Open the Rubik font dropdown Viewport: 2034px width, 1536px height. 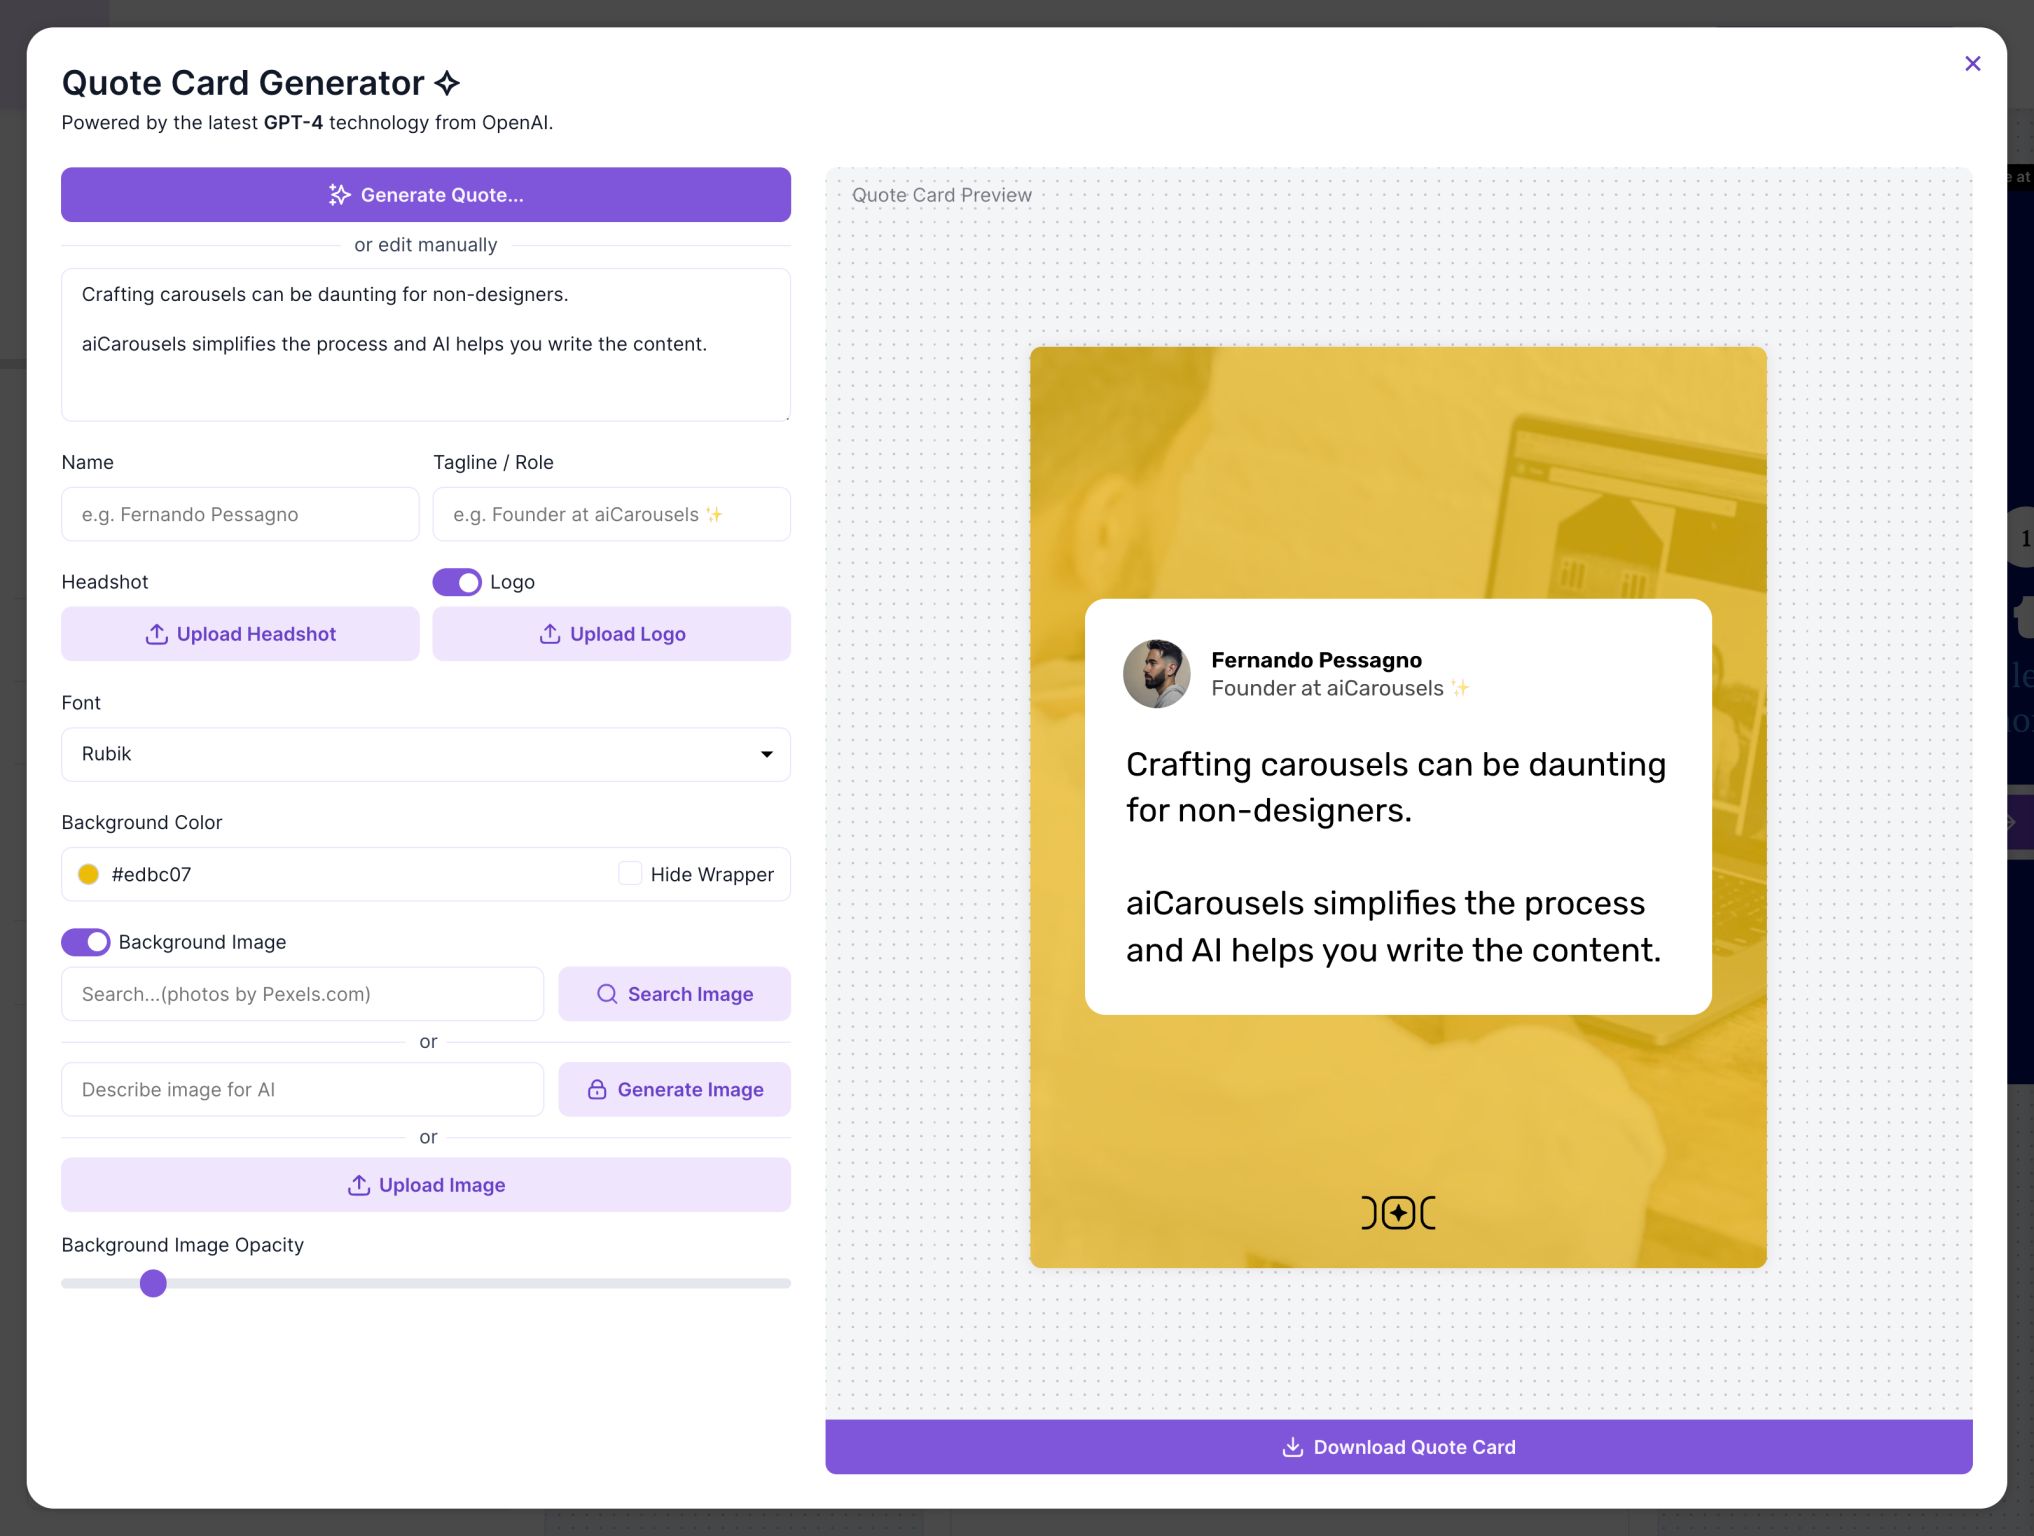click(426, 754)
